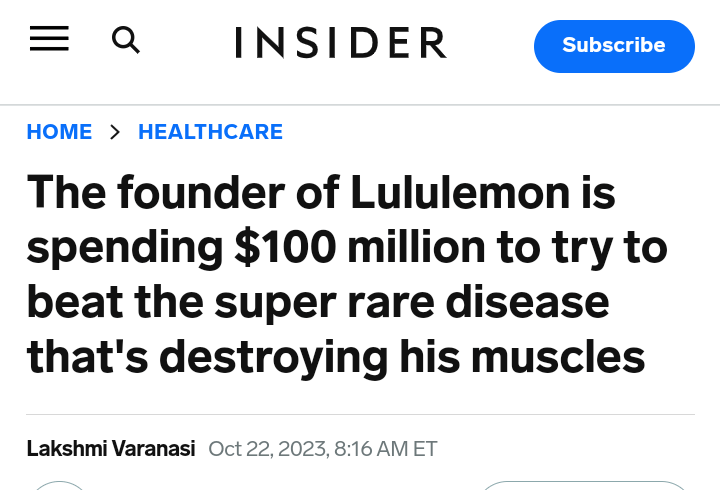Click the breadcrumb chevron after HOME

pos(115,132)
